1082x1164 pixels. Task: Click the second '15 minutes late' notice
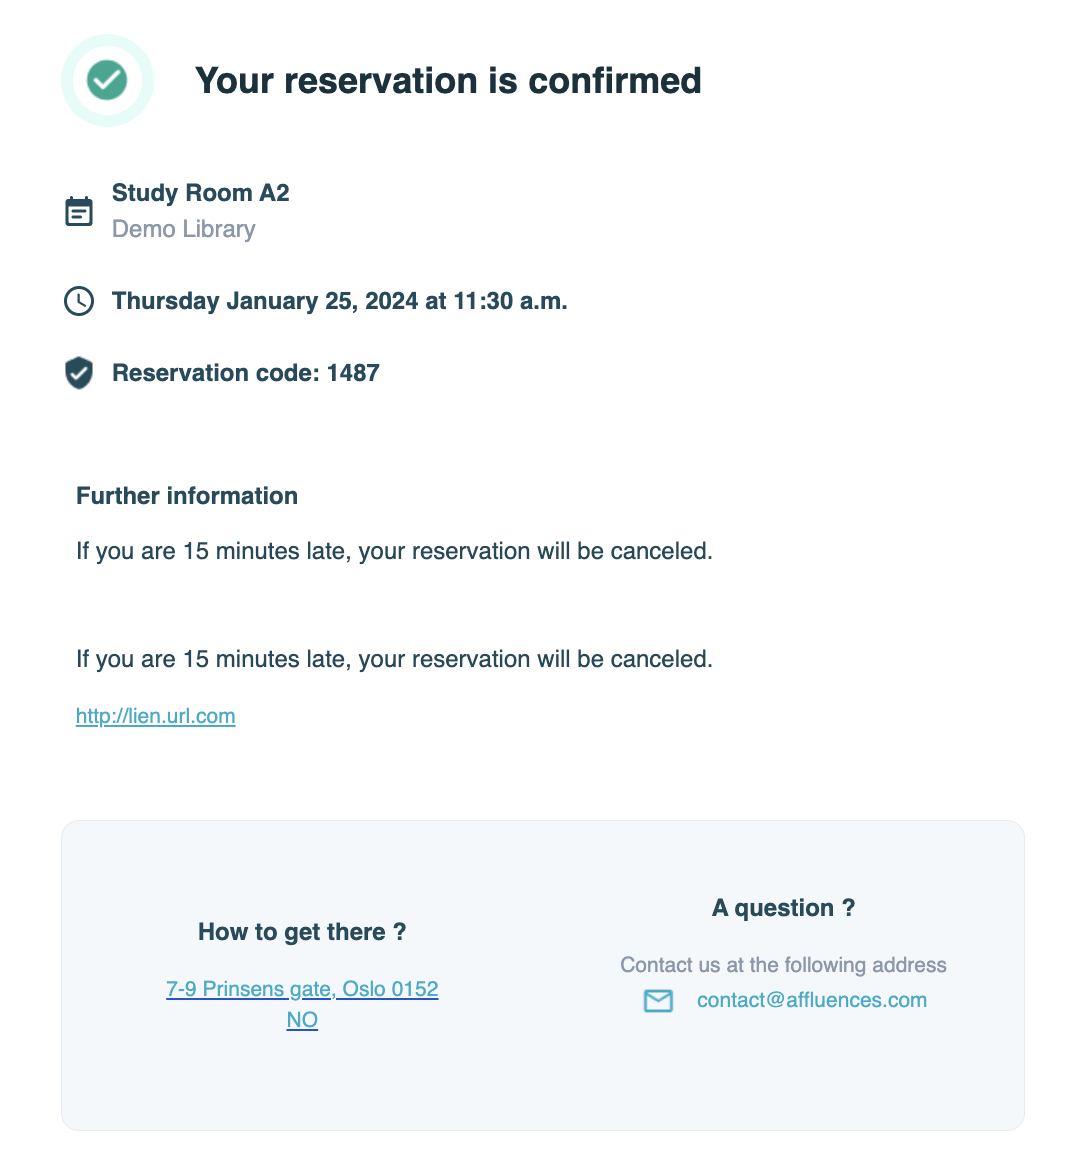click(x=394, y=659)
